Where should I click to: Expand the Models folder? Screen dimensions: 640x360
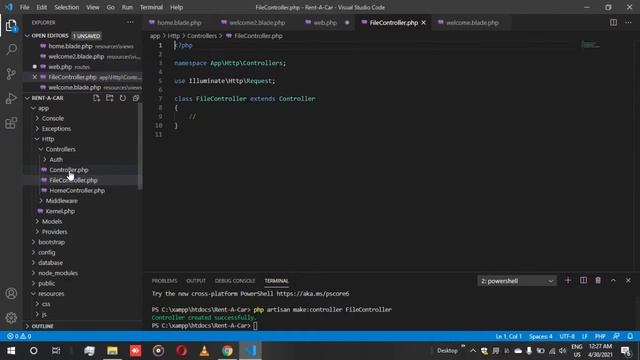tap(37, 221)
